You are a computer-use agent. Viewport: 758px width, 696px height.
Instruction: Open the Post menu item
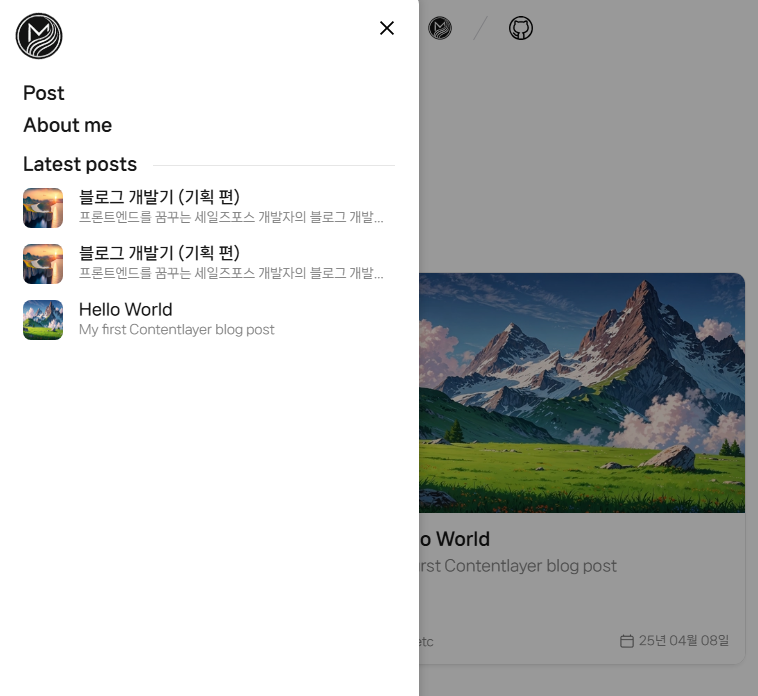[44, 93]
